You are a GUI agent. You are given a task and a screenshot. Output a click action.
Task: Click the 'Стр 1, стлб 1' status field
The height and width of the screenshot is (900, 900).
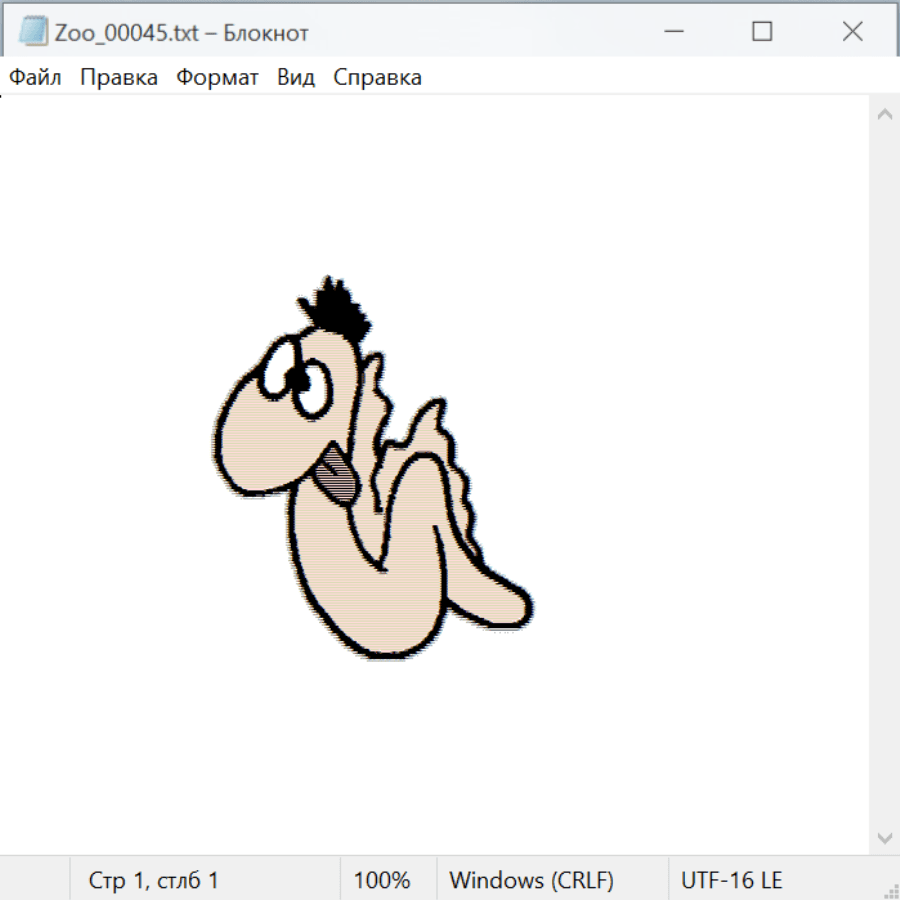[154, 881]
